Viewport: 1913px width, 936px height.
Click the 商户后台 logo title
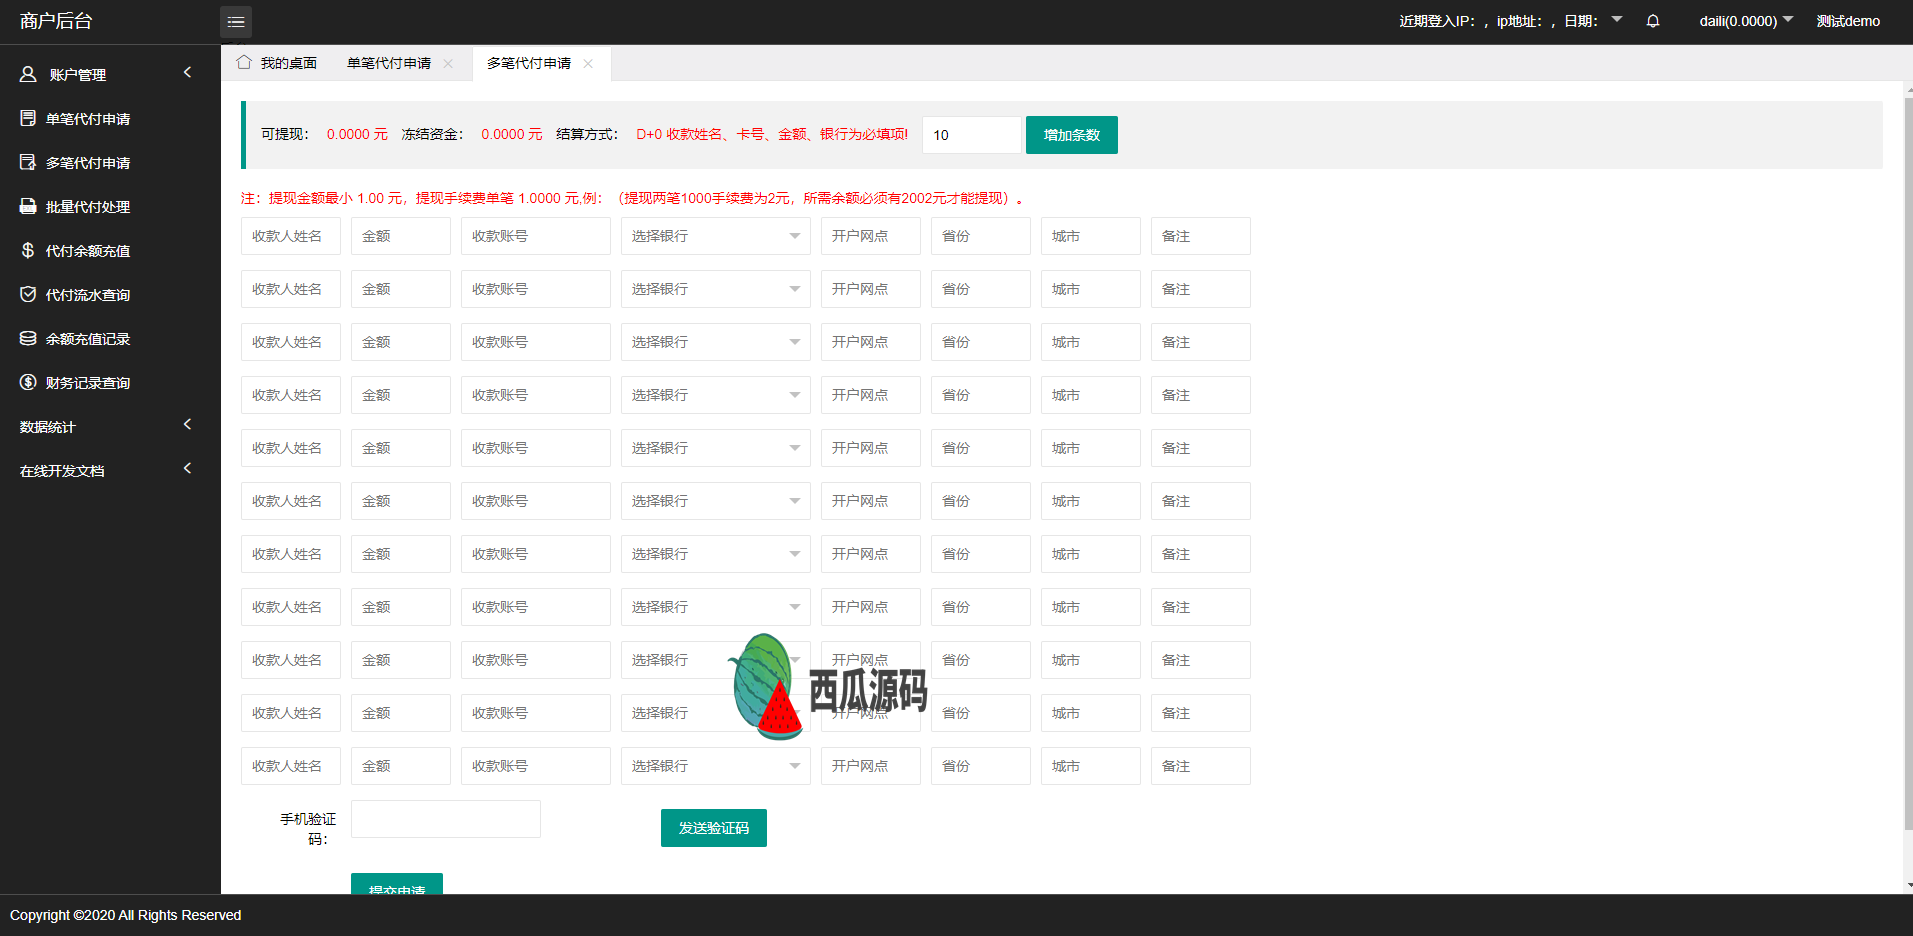click(56, 21)
